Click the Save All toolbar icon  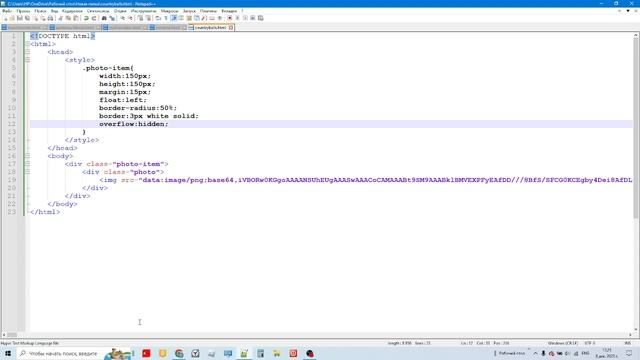pos(27,18)
